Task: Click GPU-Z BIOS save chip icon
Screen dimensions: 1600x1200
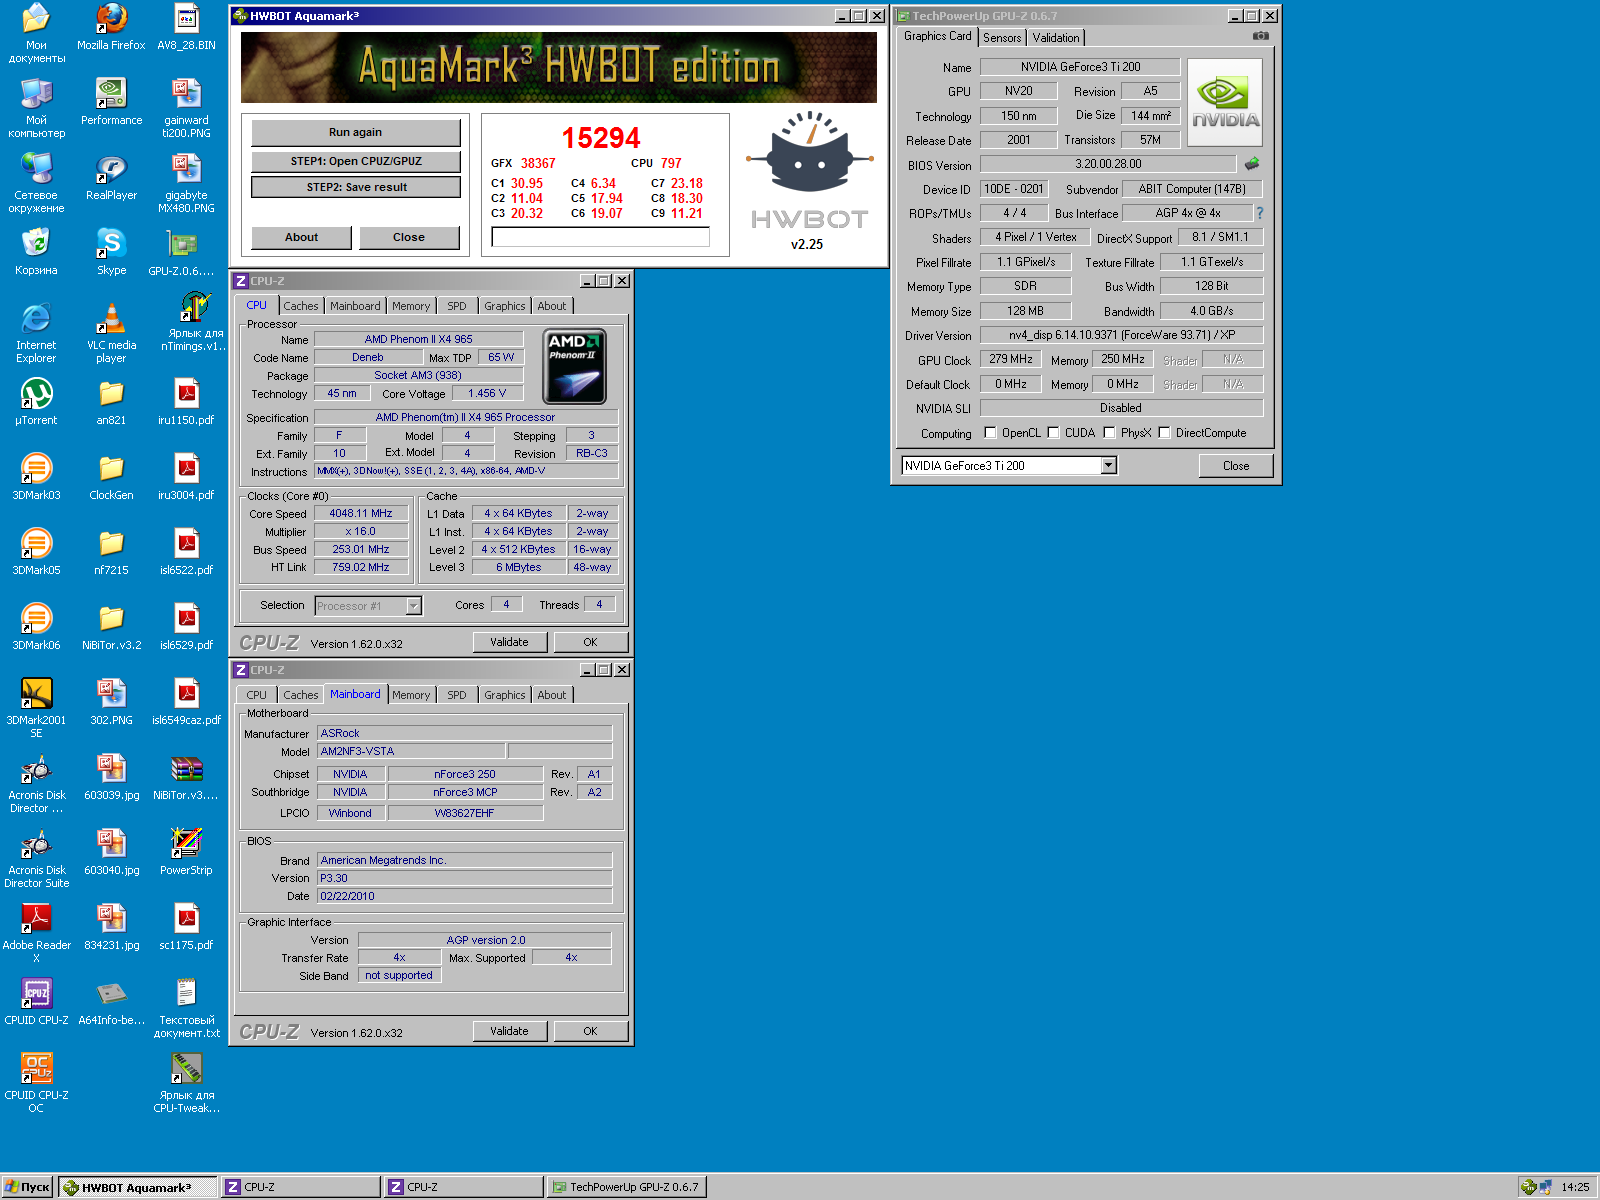Action: 1252,163
